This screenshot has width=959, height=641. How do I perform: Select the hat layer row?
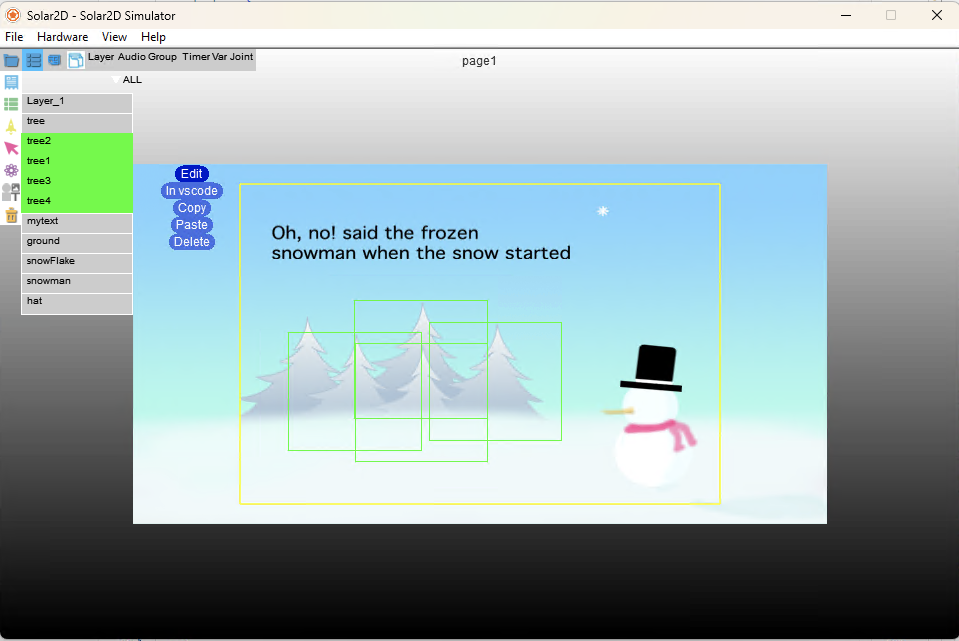coord(77,303)
